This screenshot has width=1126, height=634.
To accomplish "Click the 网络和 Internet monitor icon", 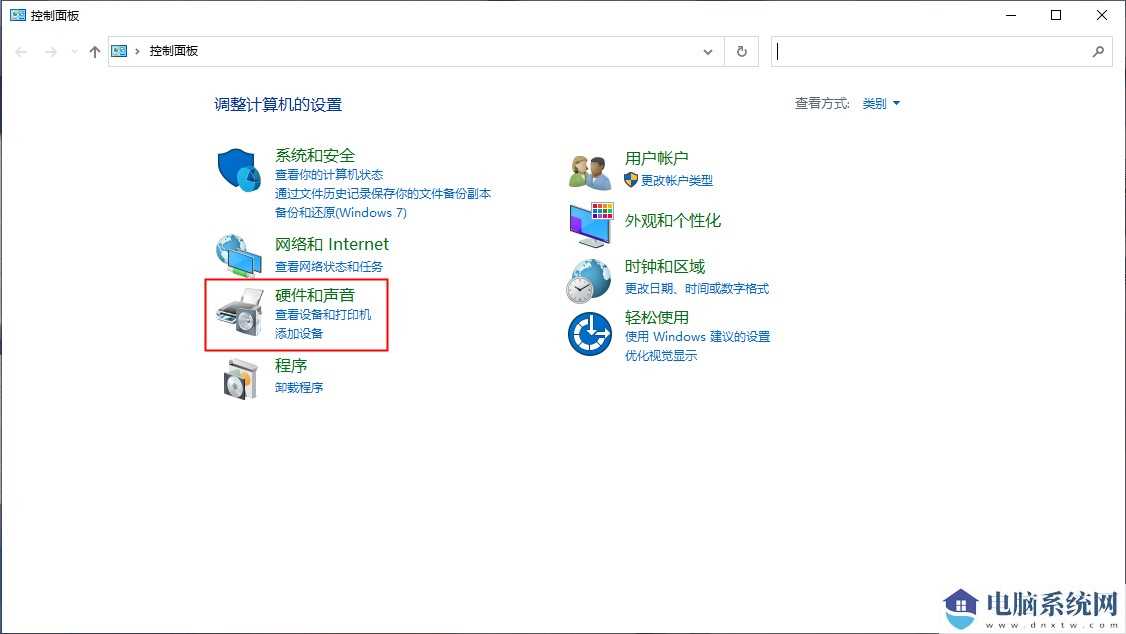I will (x=237, y=255).
